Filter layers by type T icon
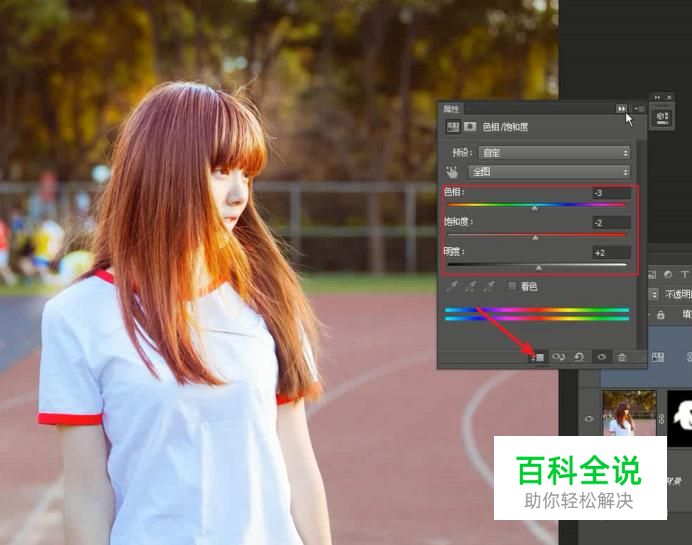 (x=684, y=274)
